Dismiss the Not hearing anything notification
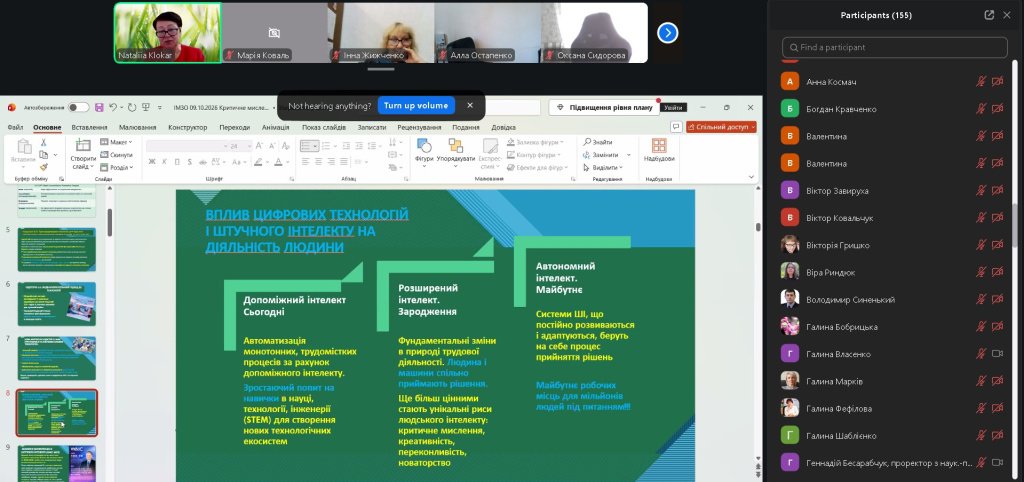 [470, 105]
